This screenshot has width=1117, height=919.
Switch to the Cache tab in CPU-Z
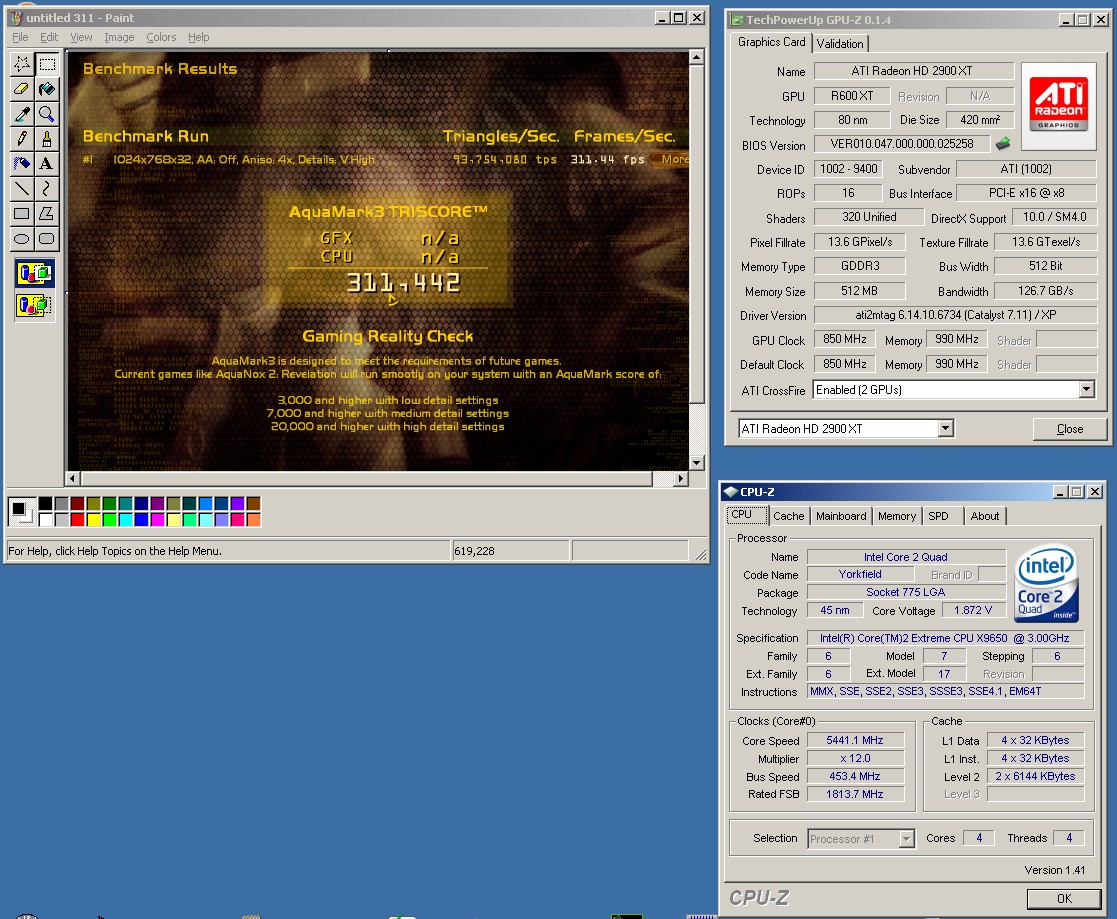[x=789, y=516]
